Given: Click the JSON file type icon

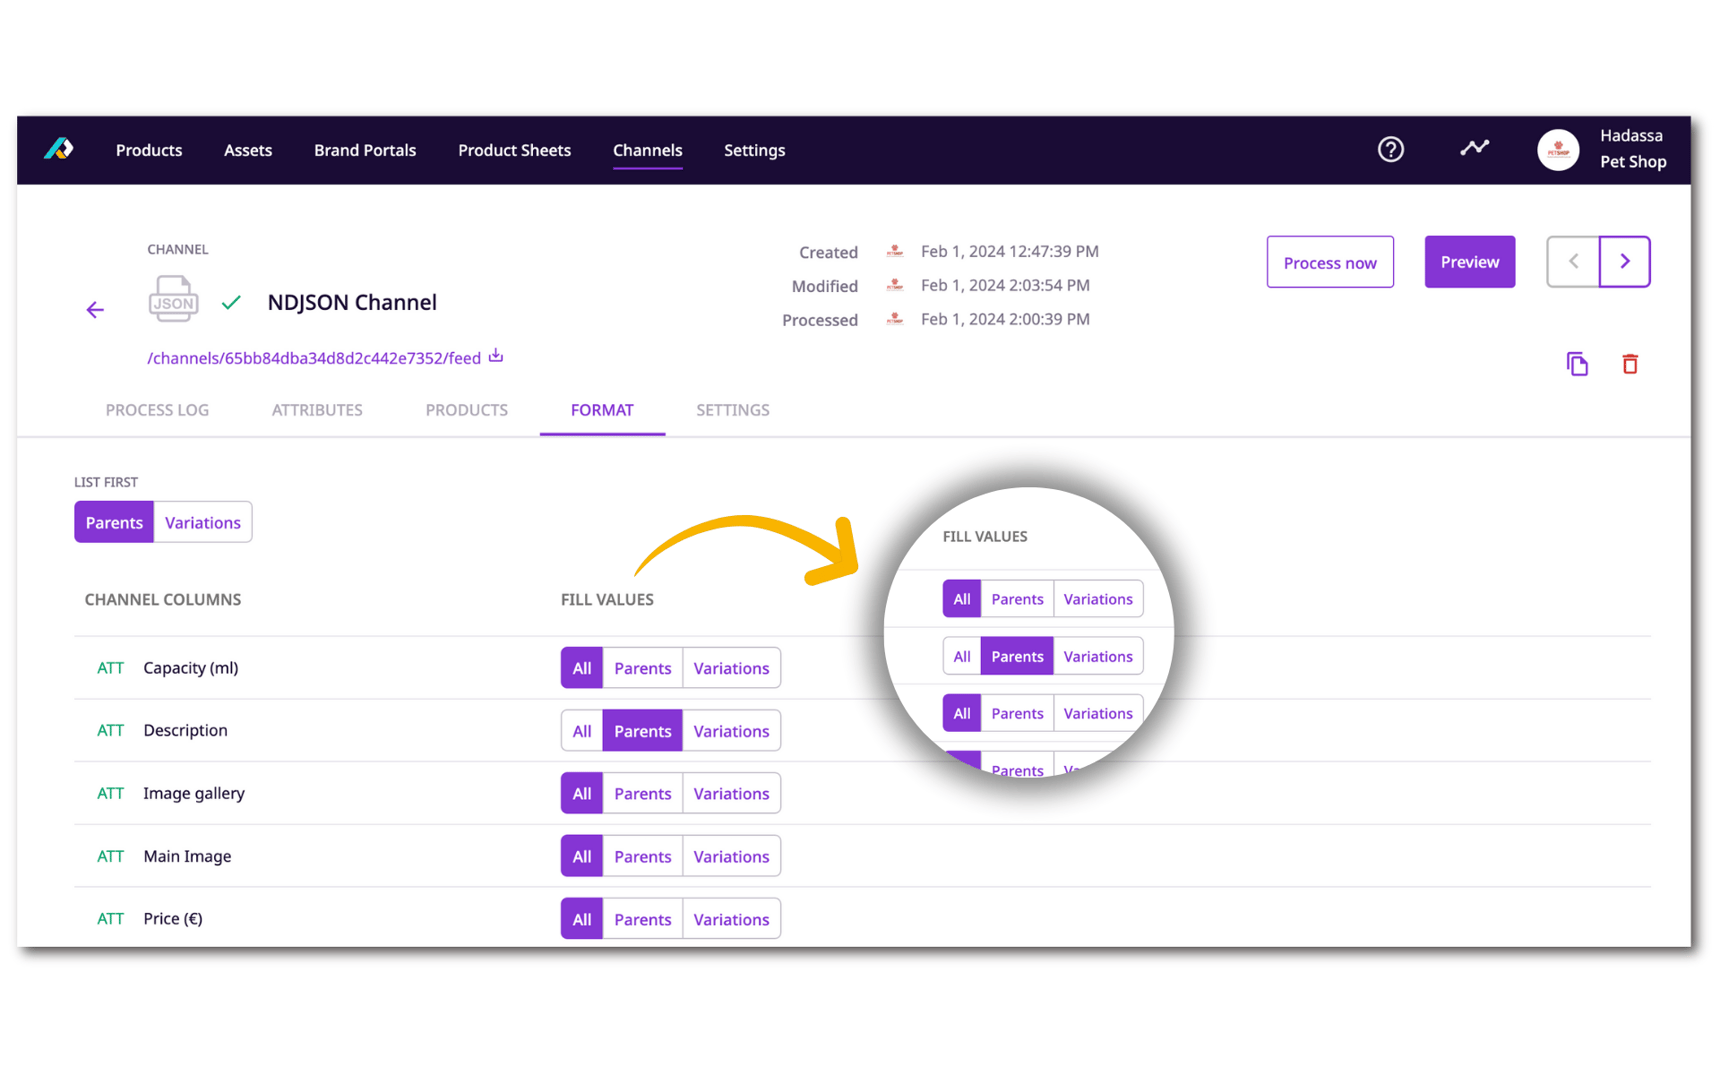Looking at the screenshot, I should click(x=172, y=298).
